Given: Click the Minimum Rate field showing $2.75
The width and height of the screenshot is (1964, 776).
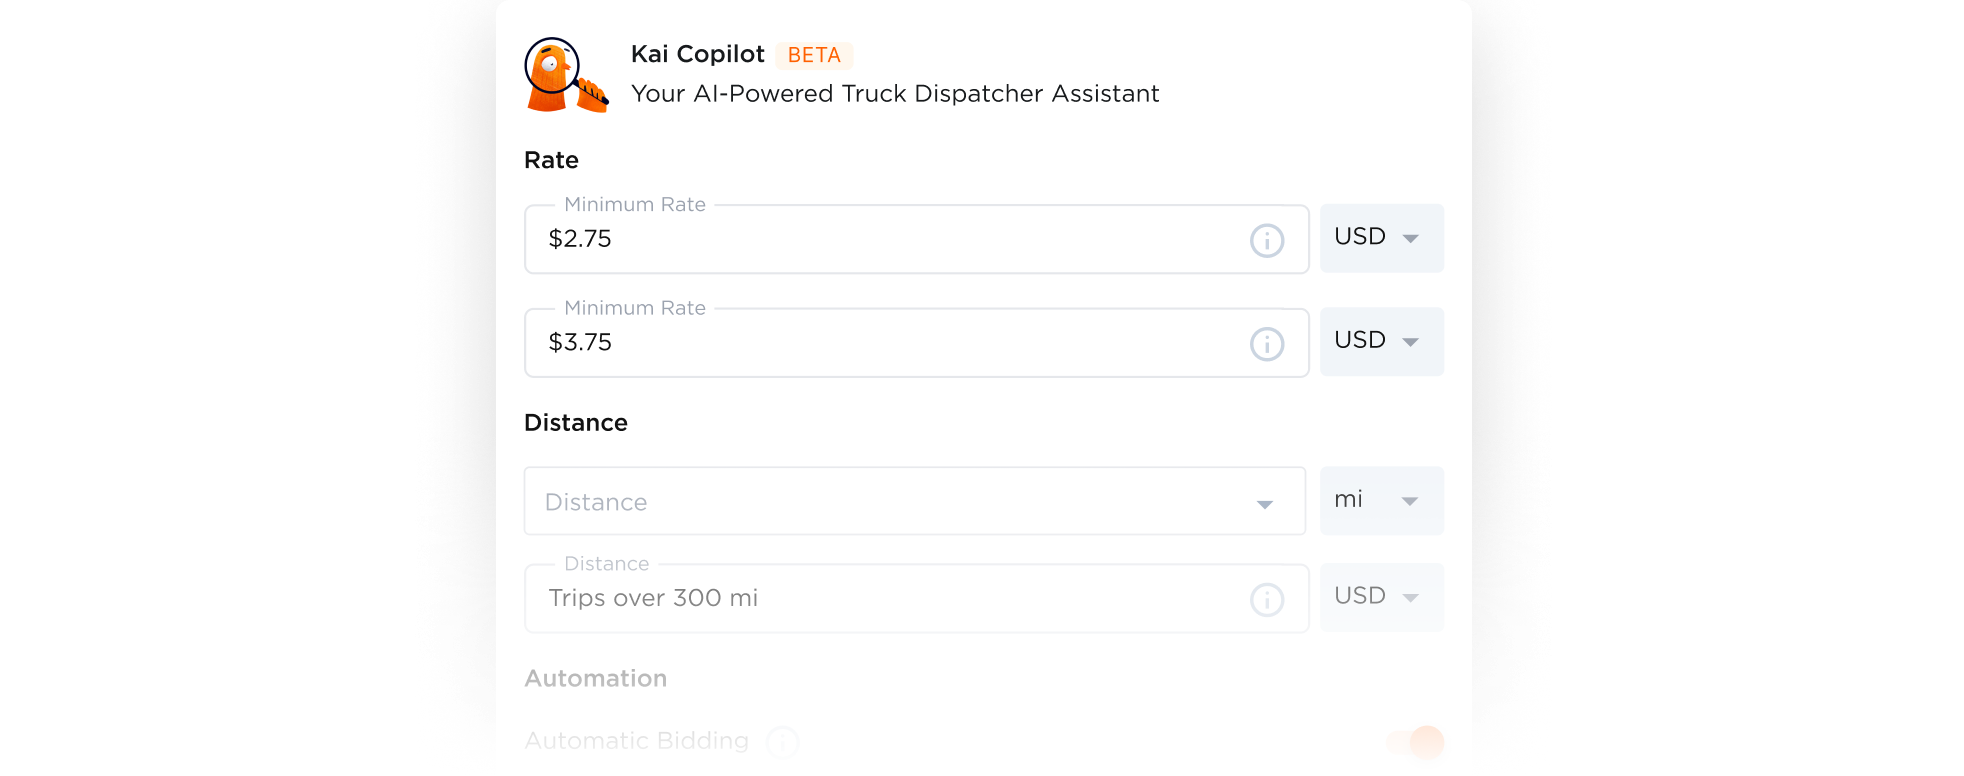Looking at the screenshot, I should click(x=880, y=240).
